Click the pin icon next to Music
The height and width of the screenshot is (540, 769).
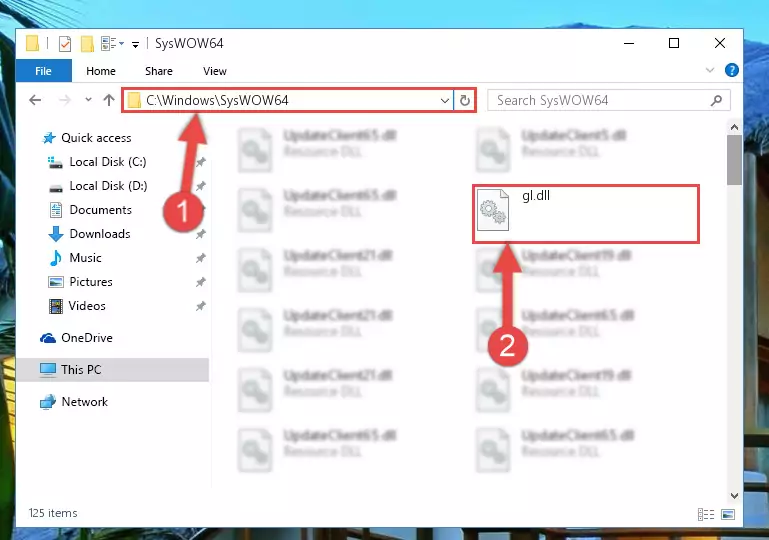click(201, 258)
